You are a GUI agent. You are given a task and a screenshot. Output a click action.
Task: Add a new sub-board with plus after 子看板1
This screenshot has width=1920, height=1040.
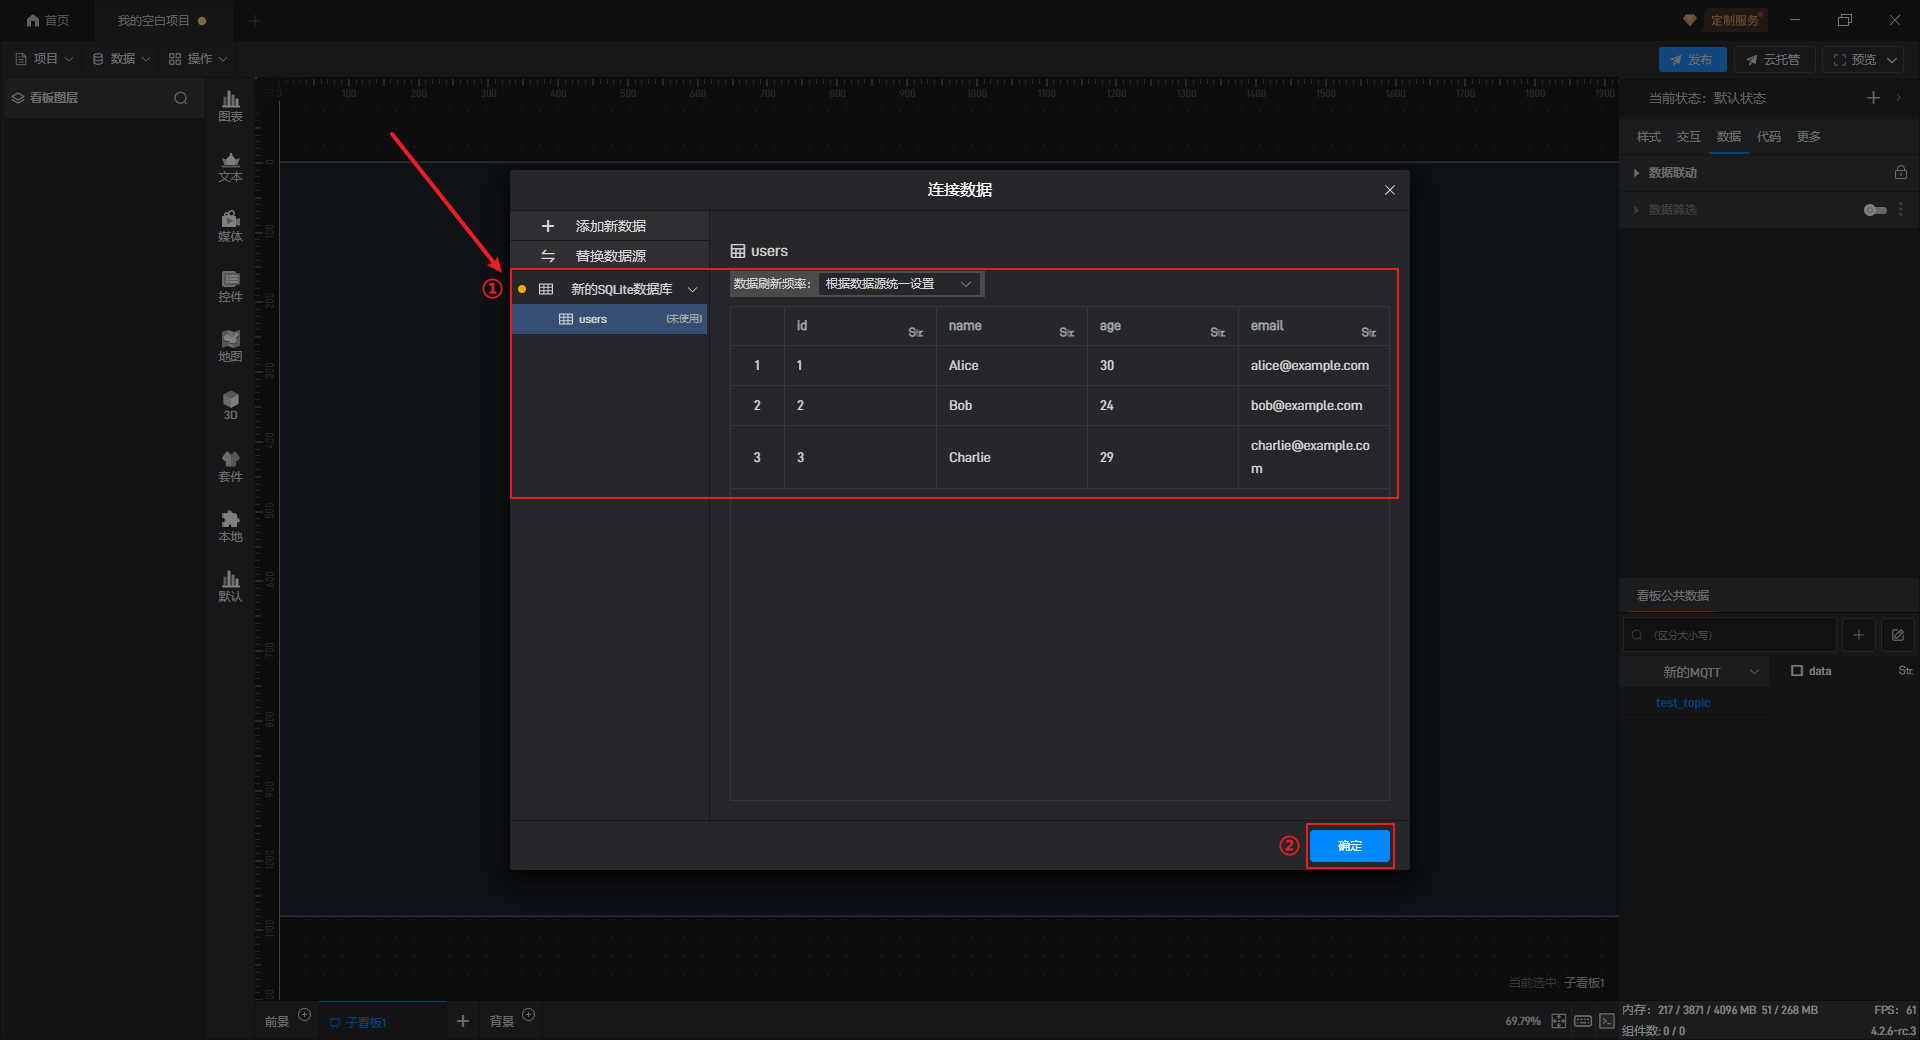point(462,1021)
